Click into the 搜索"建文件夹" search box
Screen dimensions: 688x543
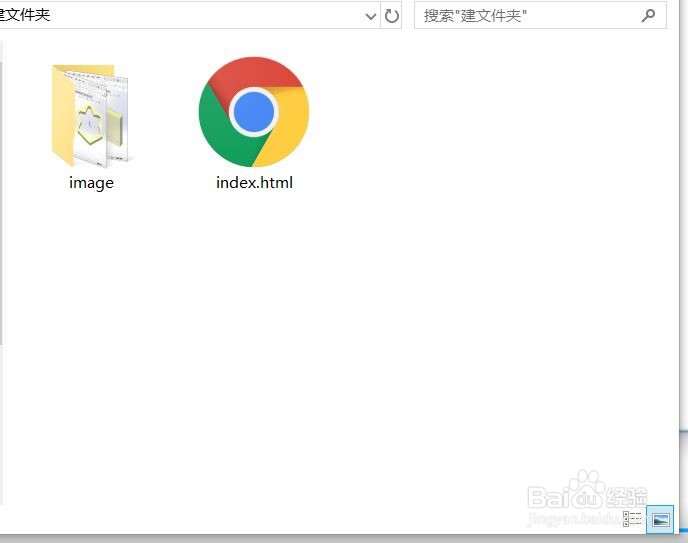pyautogui.click(x=540, y=15)
